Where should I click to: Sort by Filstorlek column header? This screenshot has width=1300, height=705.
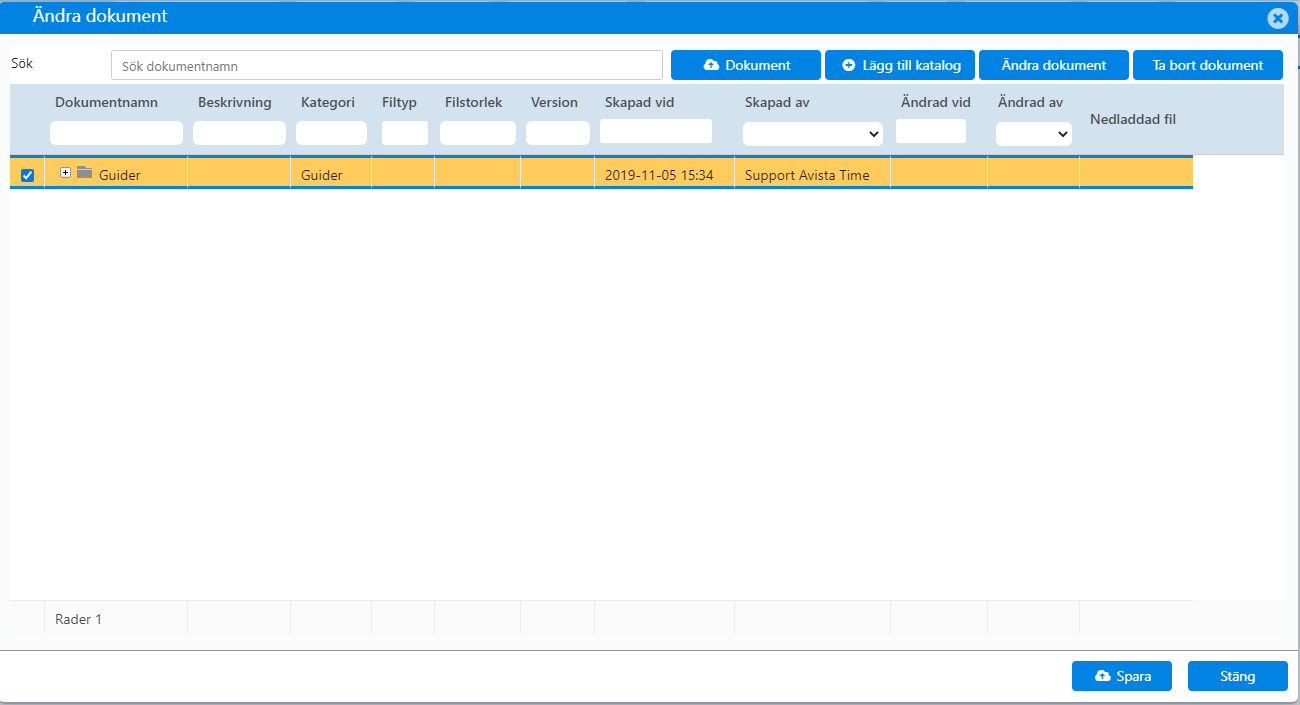[x=473, y=102]
